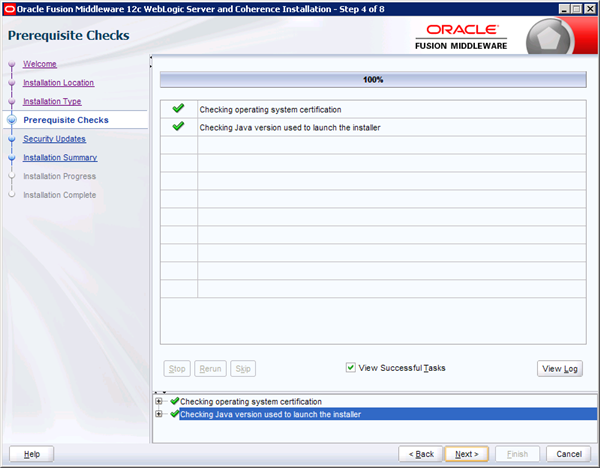This screenshot has width=600, height=468.
Task: Proceed with the Next button
Action: coord(467,454)
